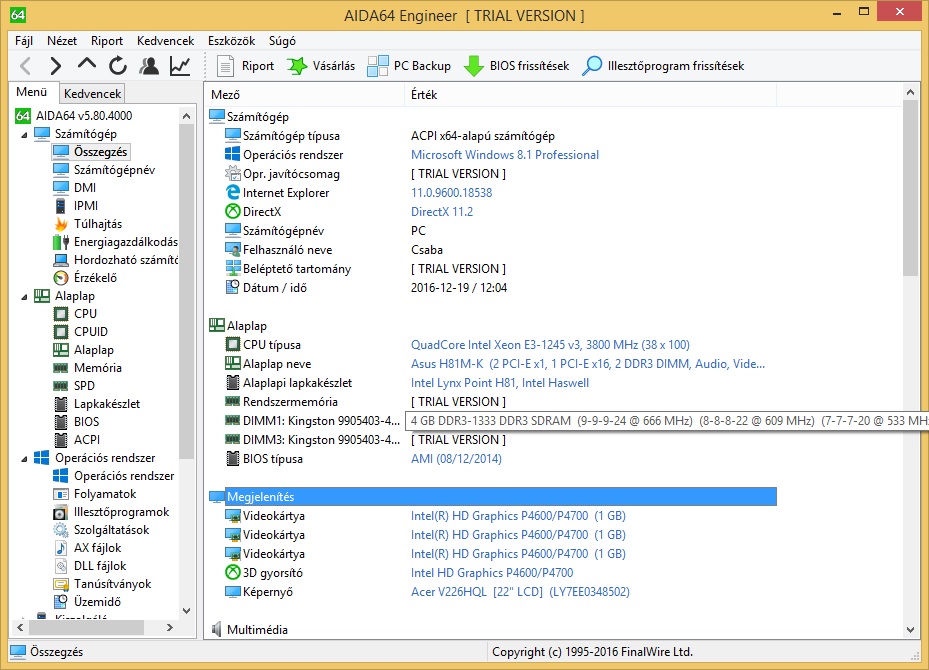Click the 11.0.9600.18538 Internet Explorer link

pos(451,193)
